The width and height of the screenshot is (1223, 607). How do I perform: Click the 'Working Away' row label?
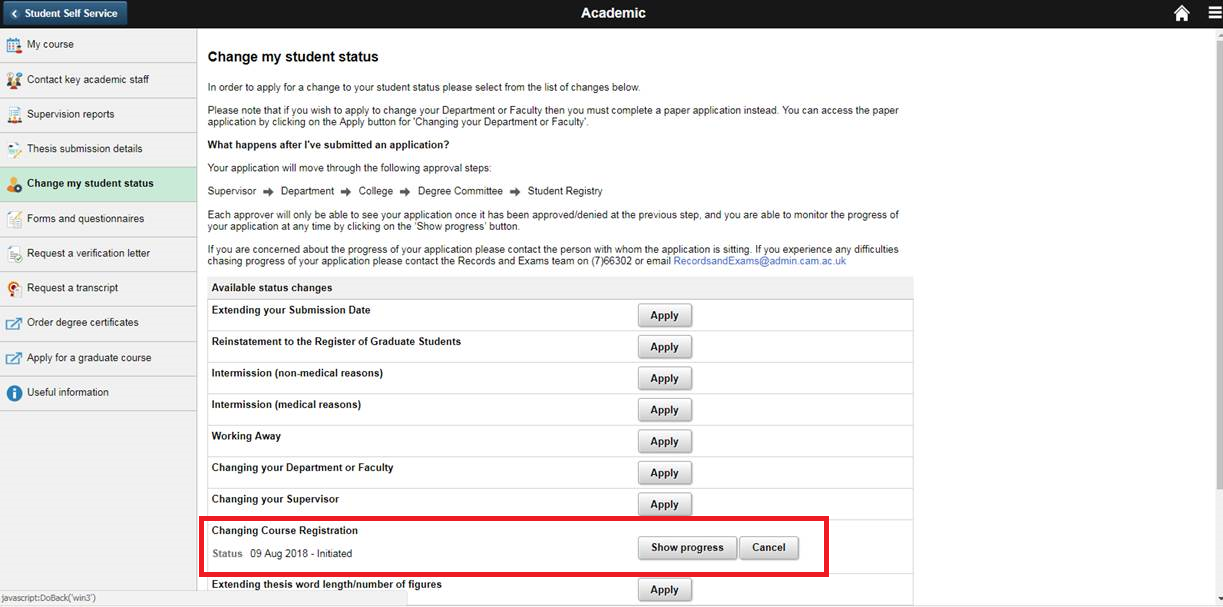coord(246,437)
